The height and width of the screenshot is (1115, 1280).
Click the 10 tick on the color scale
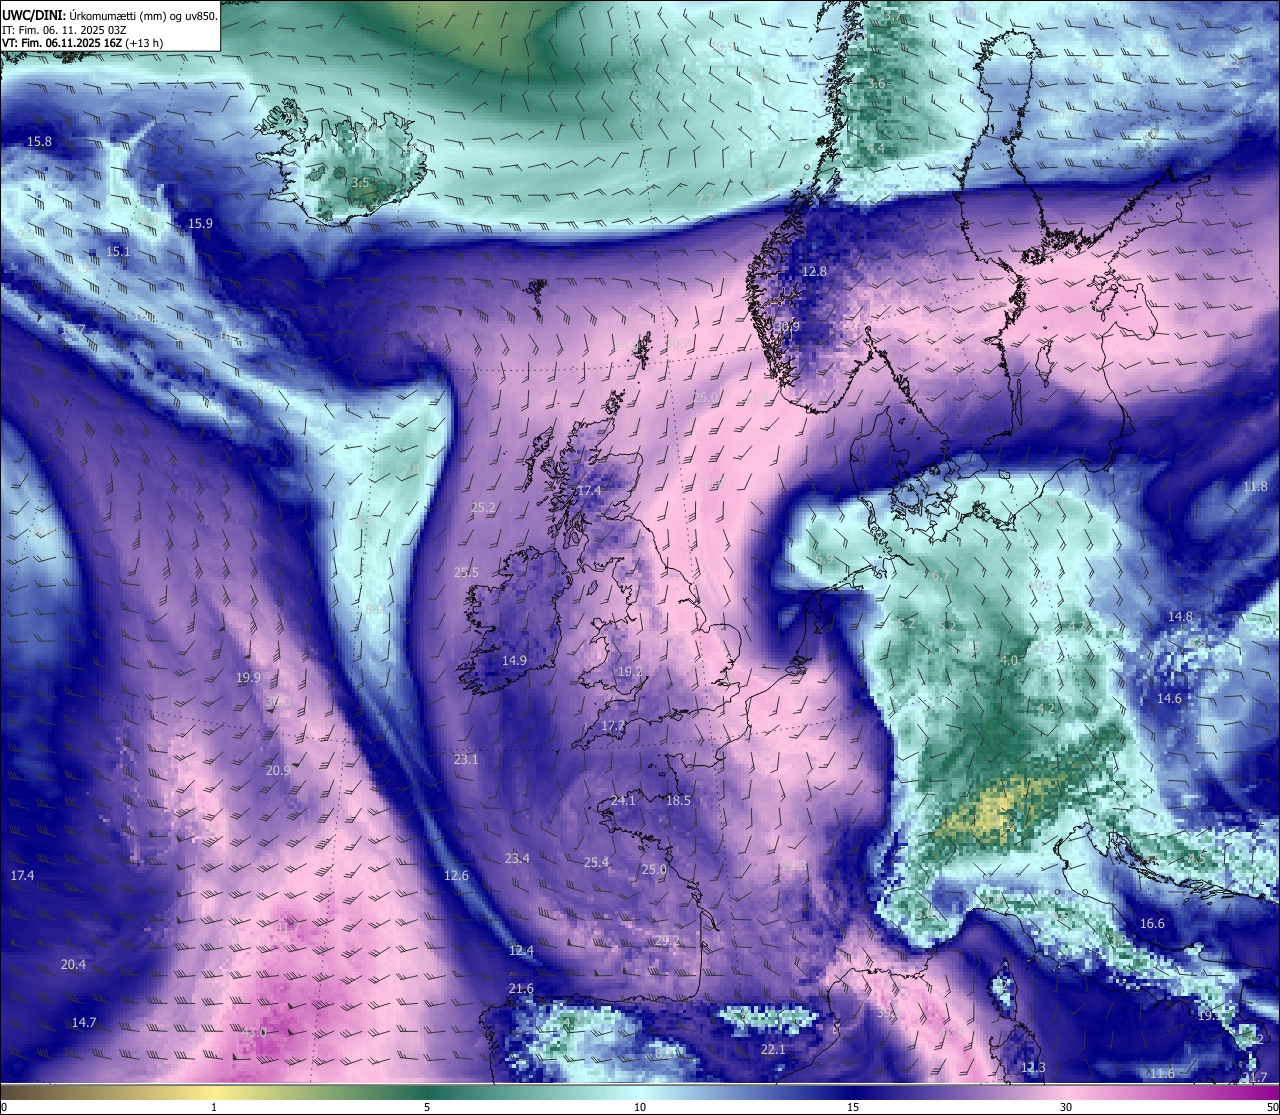(640, 1107)
